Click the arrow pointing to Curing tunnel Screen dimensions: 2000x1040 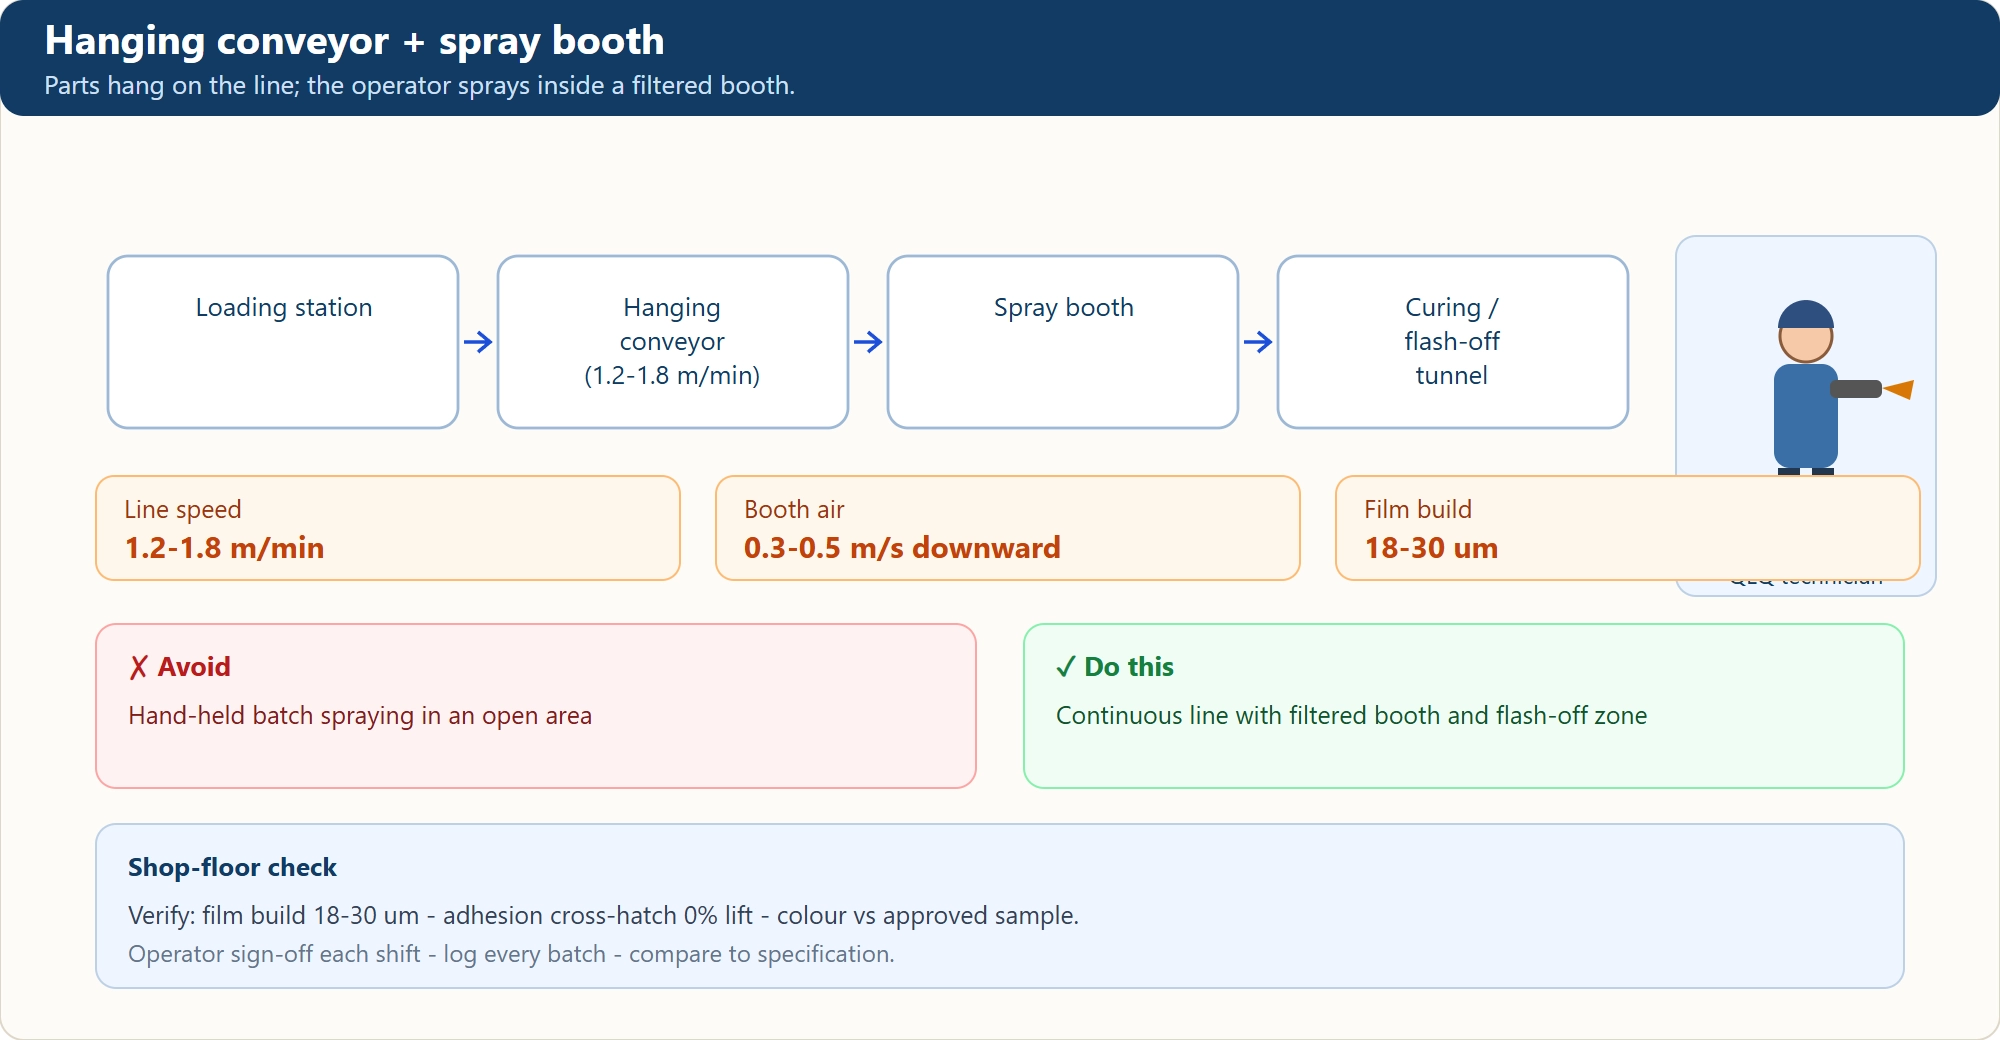pyautogui.click(x=1258, y=342)
